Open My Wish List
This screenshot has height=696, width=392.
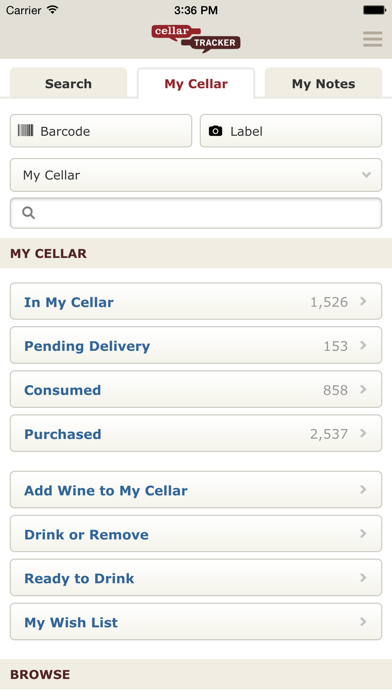pyautogui.click(x=196, y=621)
